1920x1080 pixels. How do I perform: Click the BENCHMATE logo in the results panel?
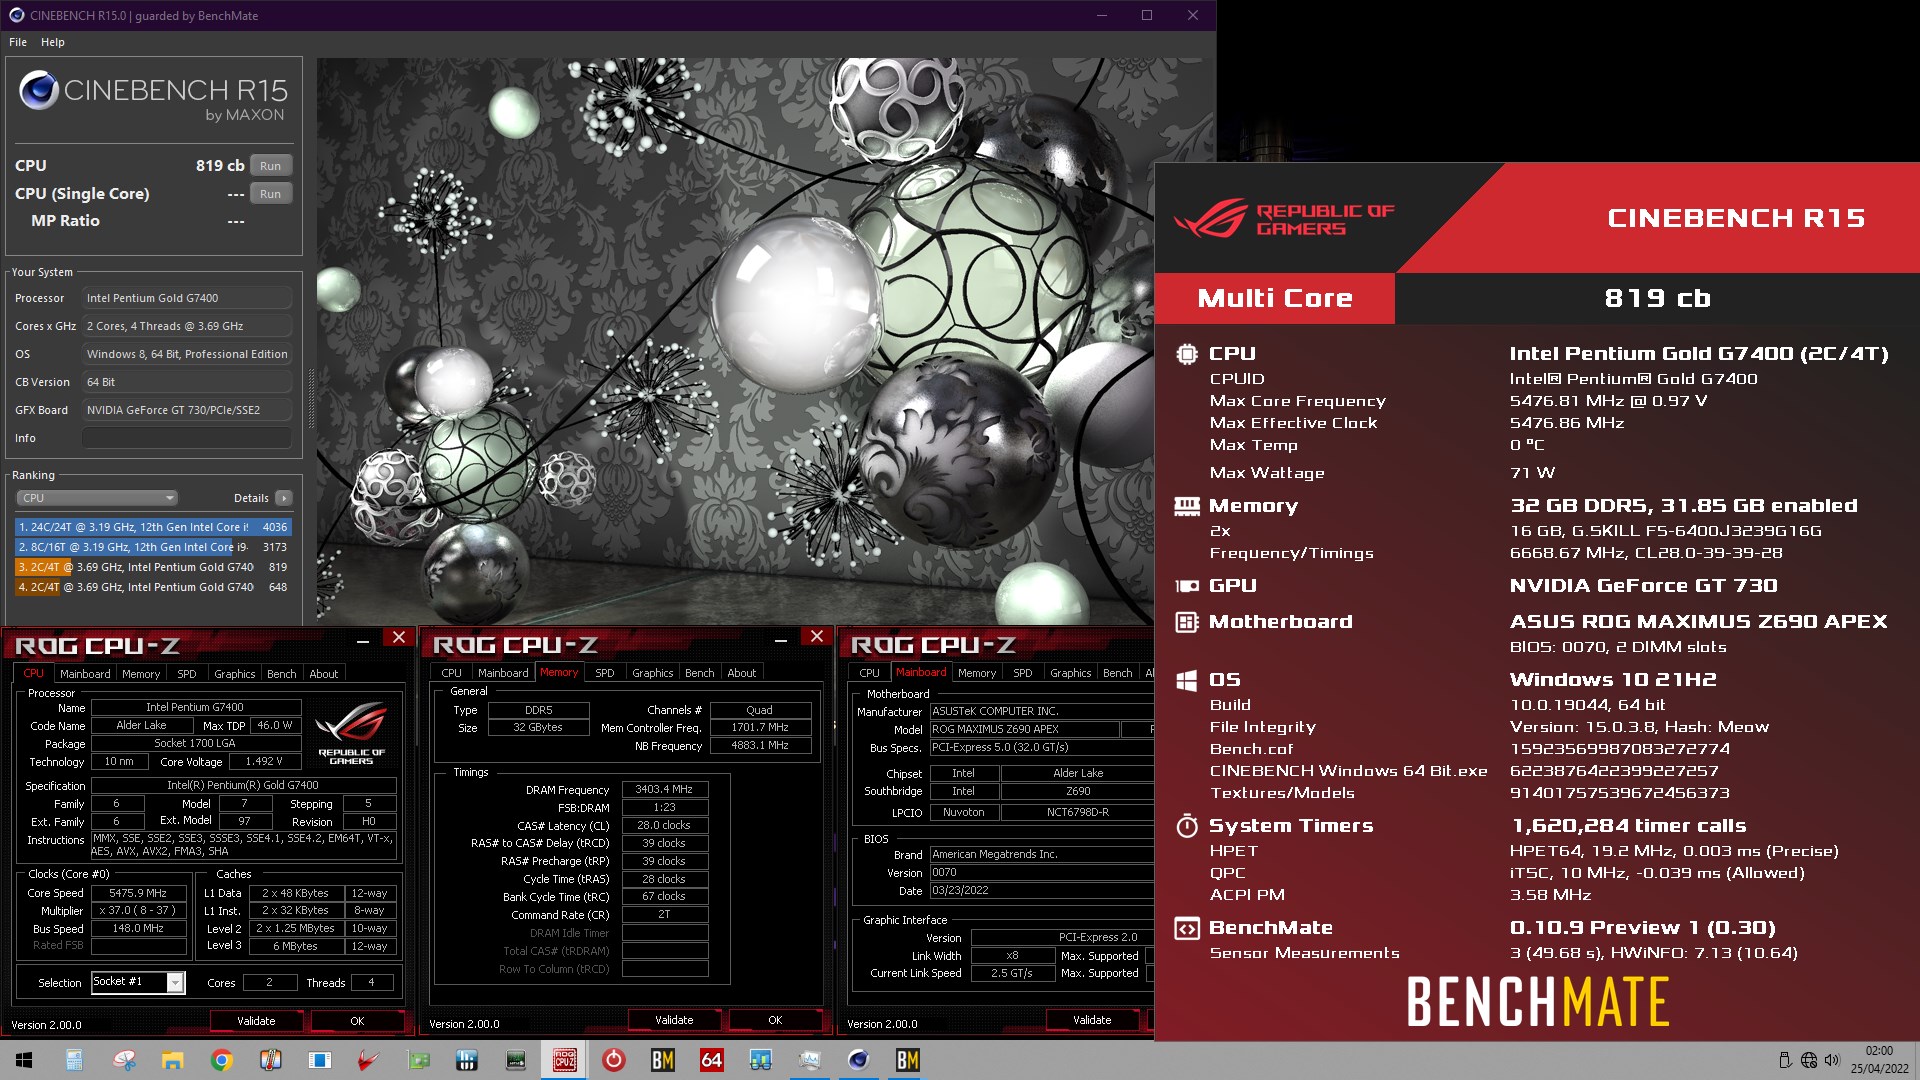[1538, 1002]
